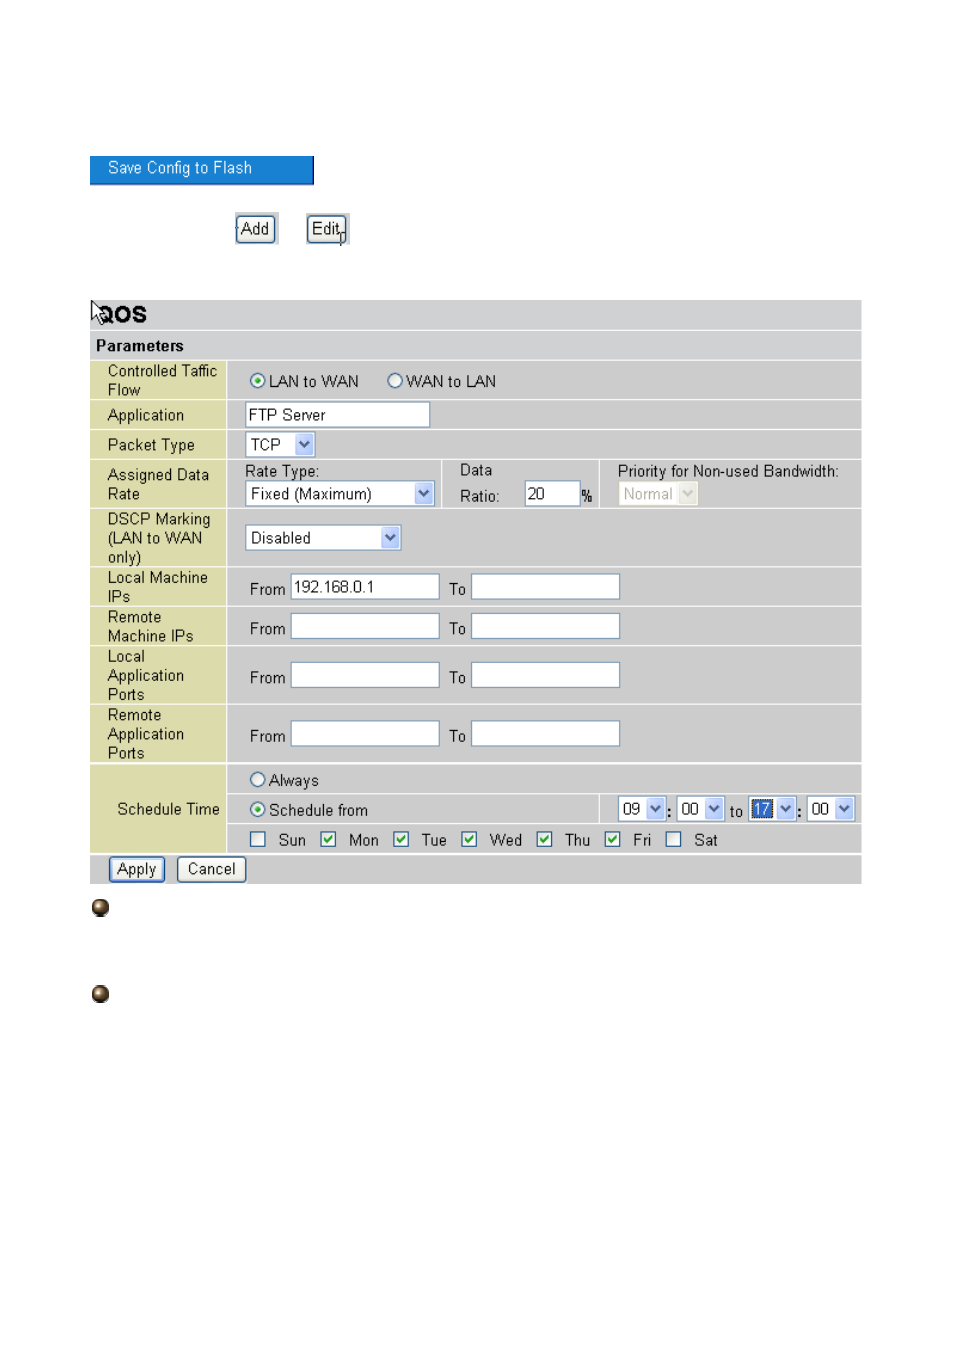Click the 'Parameters' heading
Viewport: 954px width, 1350px height.
pos(140,346)
